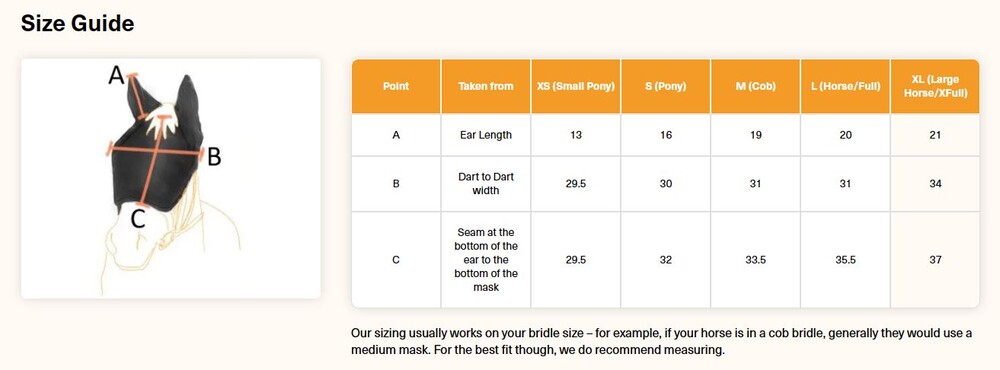Screen dimensions: 1000x370
Task: Click the 'S (Pony)' column header
Action: (x=666, y=86)
